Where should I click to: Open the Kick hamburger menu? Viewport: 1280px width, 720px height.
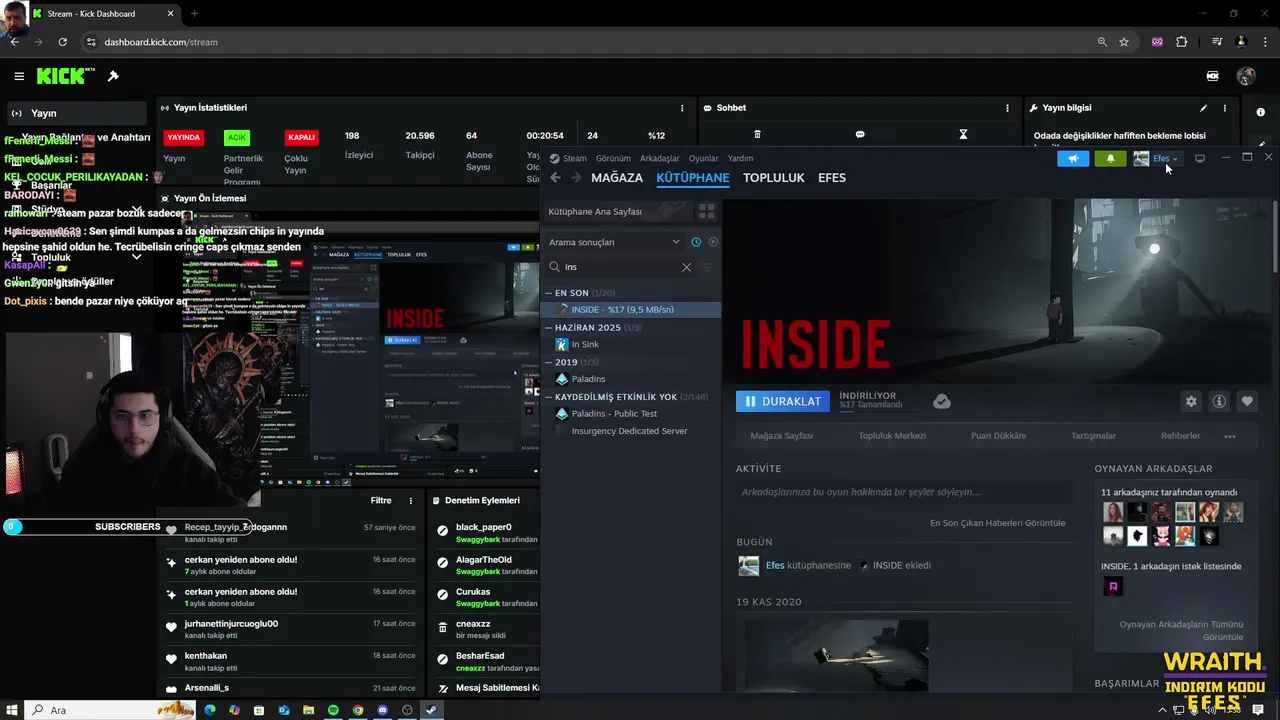(19, 76)
